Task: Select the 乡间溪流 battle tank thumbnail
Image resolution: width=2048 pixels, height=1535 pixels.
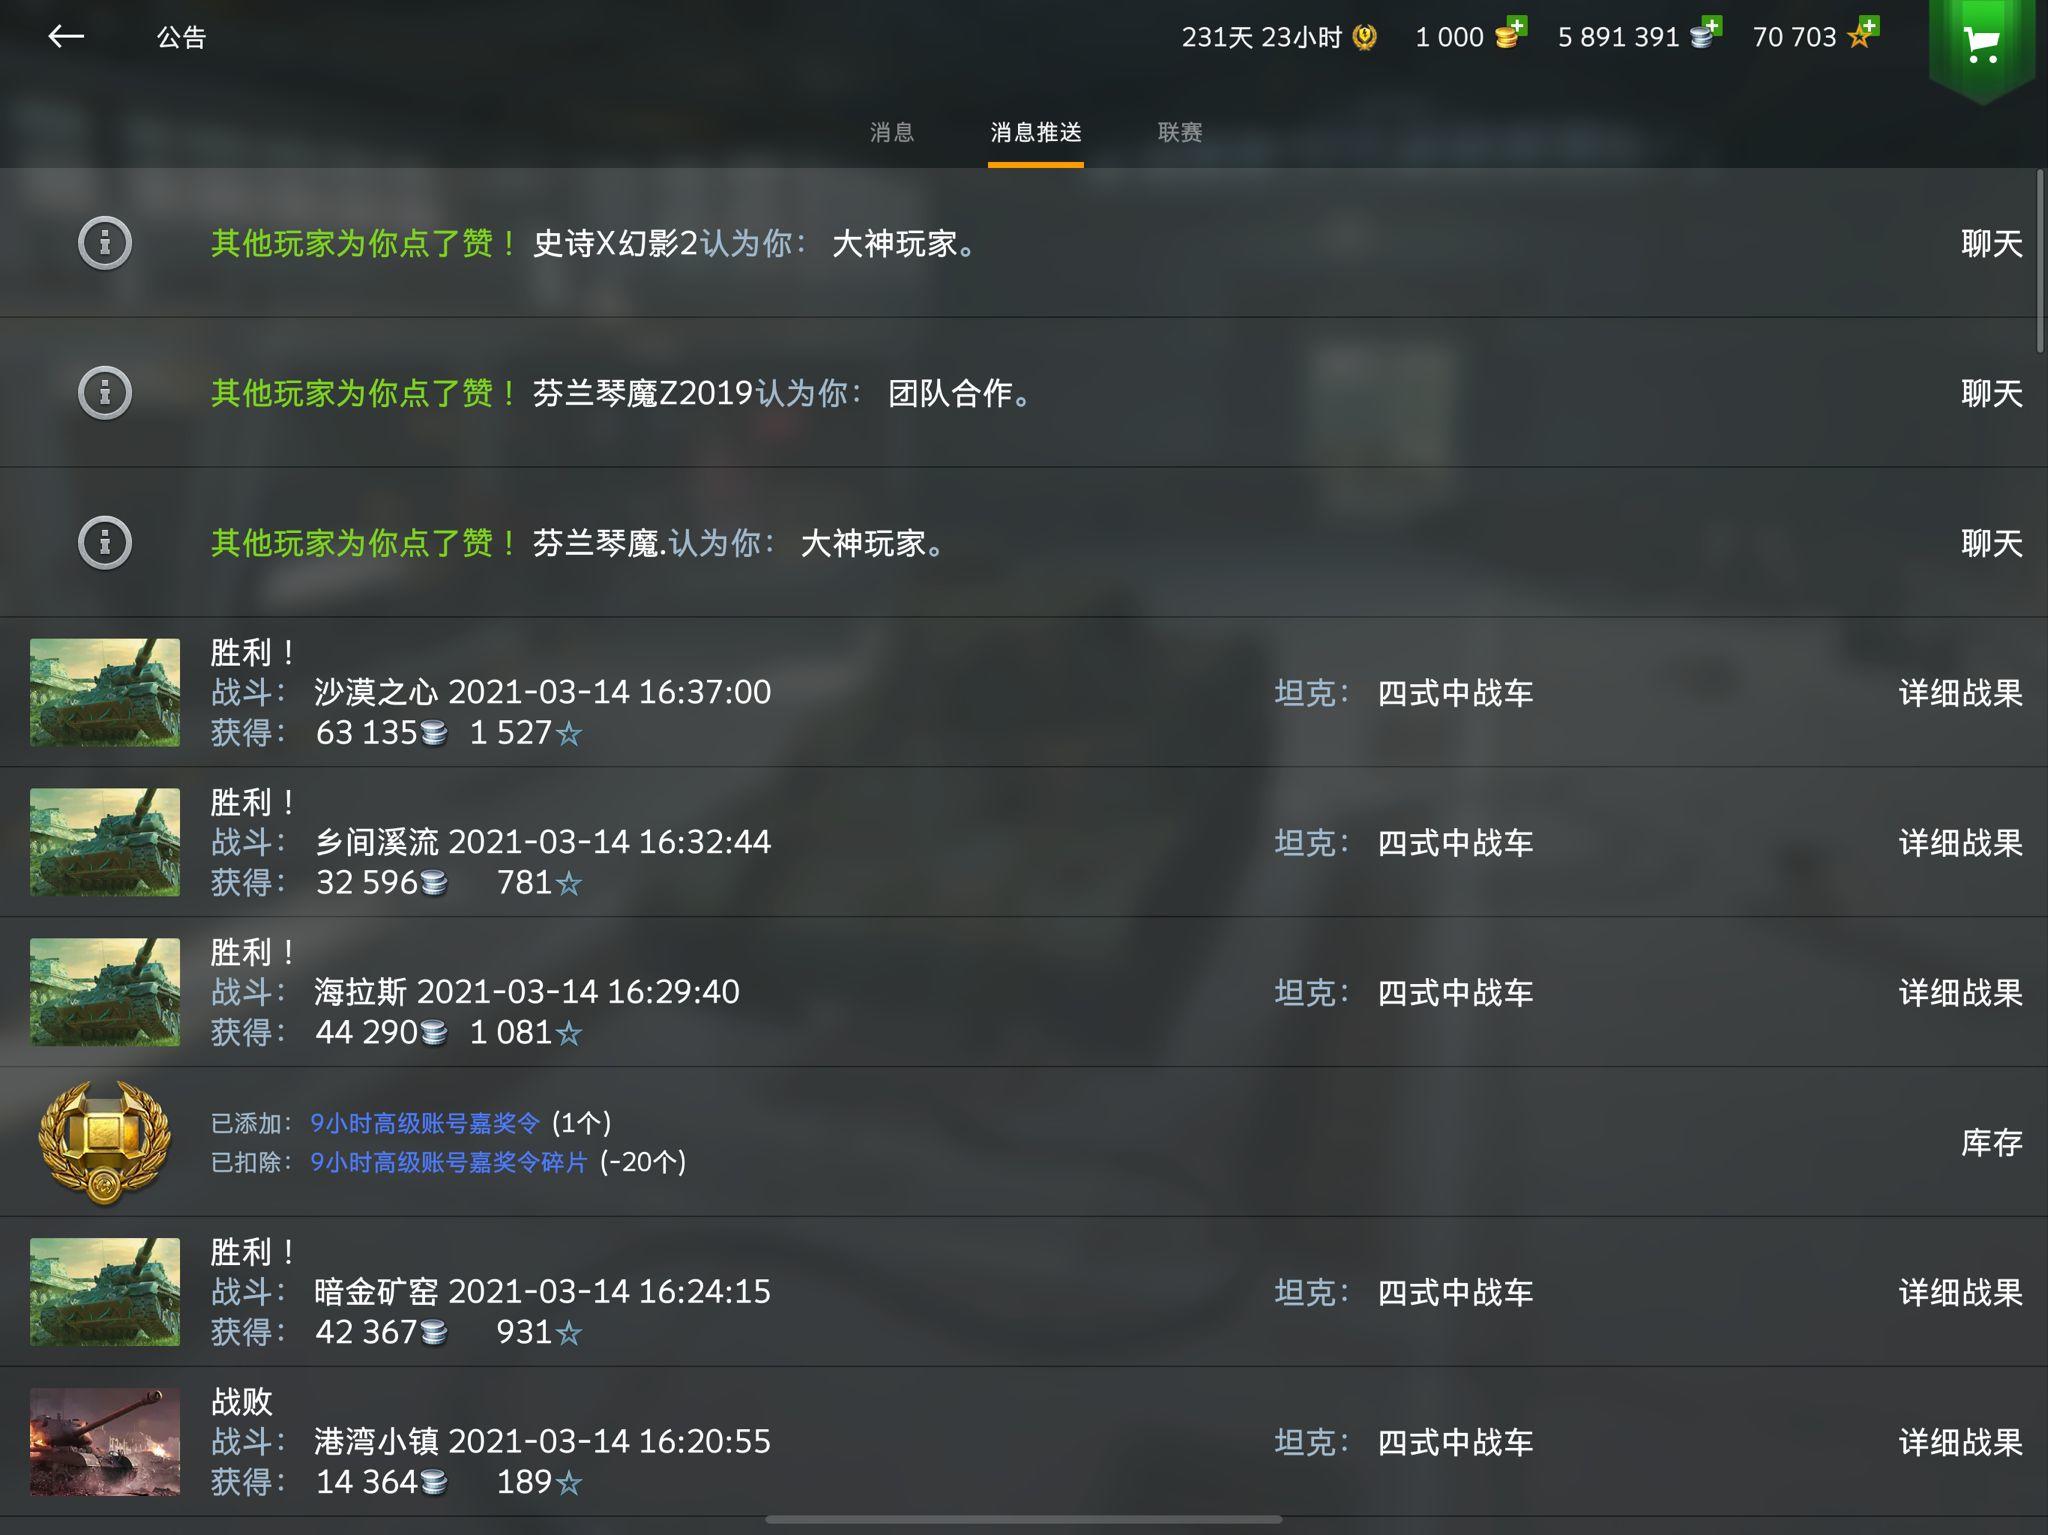Action: pos(105,842)
